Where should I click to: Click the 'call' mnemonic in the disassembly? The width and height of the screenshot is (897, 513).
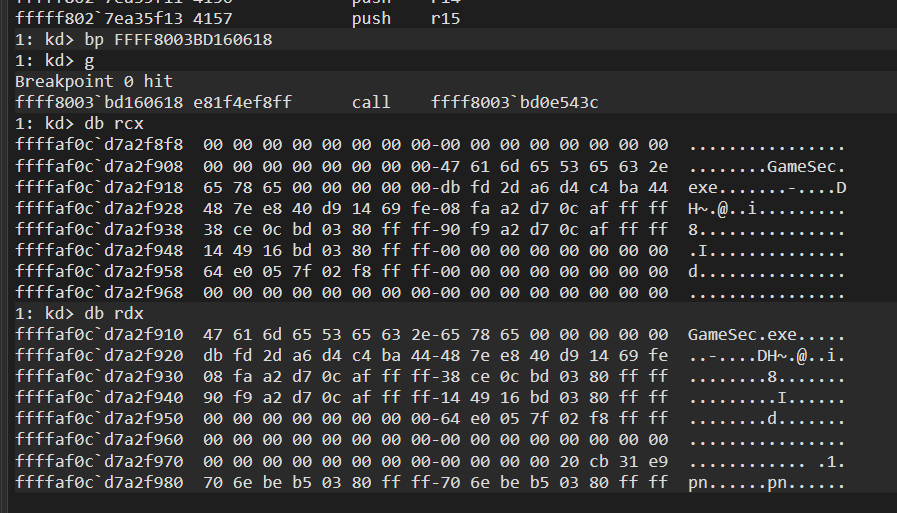pos(371,103)
